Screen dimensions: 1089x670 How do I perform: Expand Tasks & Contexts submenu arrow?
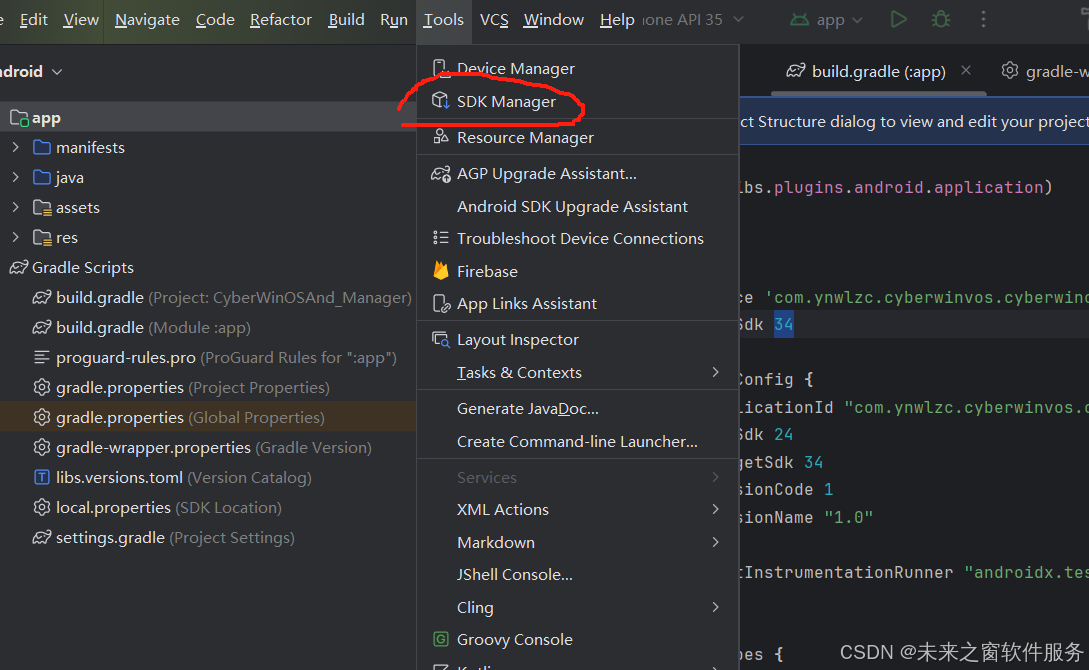tap(715, 372)
